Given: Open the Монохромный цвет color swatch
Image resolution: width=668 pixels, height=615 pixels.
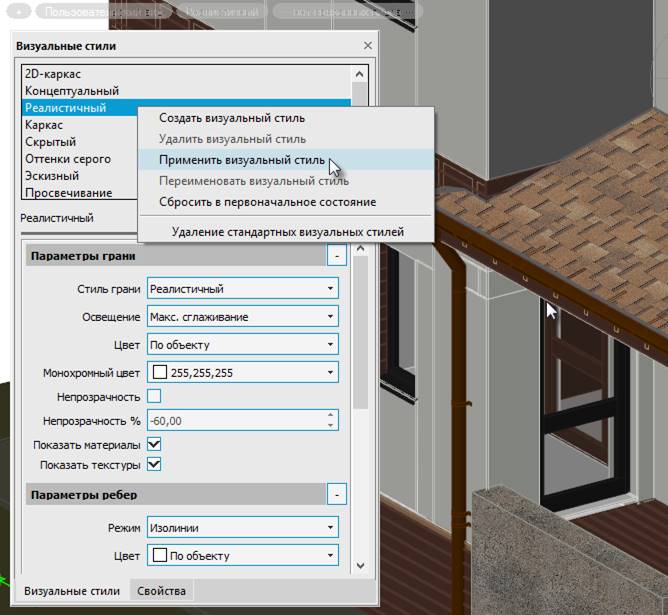Looking at the screenshot, I should [160, 372].
